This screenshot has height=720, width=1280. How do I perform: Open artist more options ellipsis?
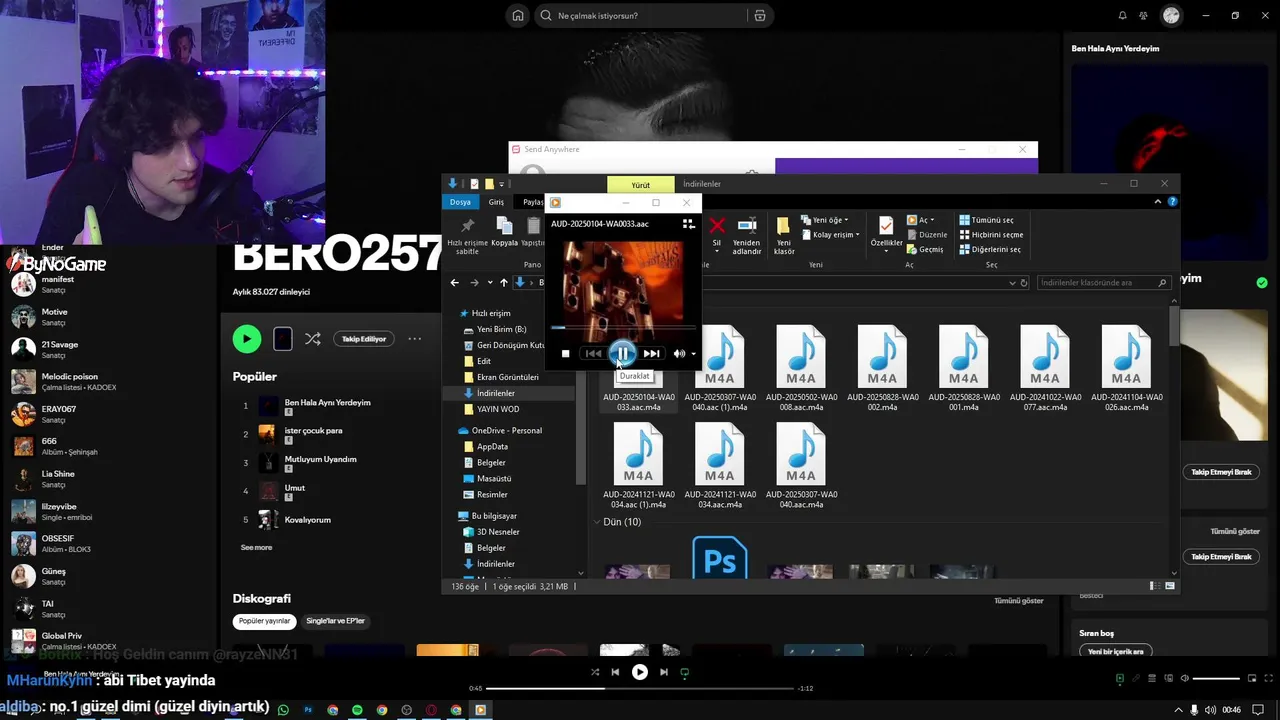pos(415,339)
